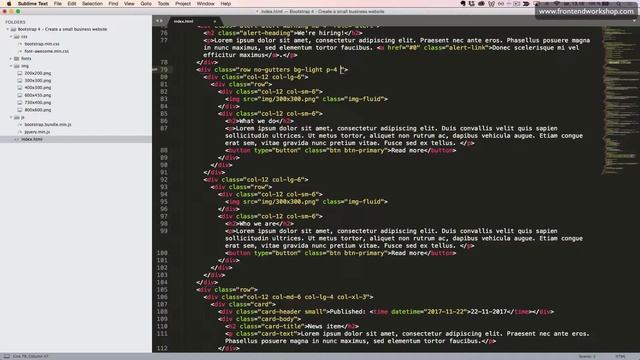
Task: Click the file icon beside bootstrap.min.css
Action: [x=20, y=44]
